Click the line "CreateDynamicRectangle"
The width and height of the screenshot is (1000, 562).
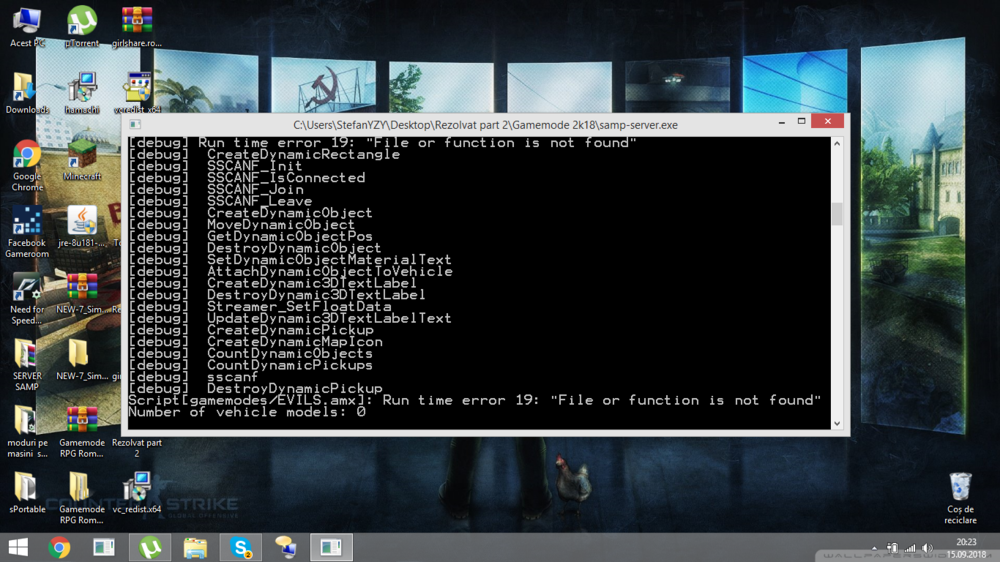[x=304, y=154]
